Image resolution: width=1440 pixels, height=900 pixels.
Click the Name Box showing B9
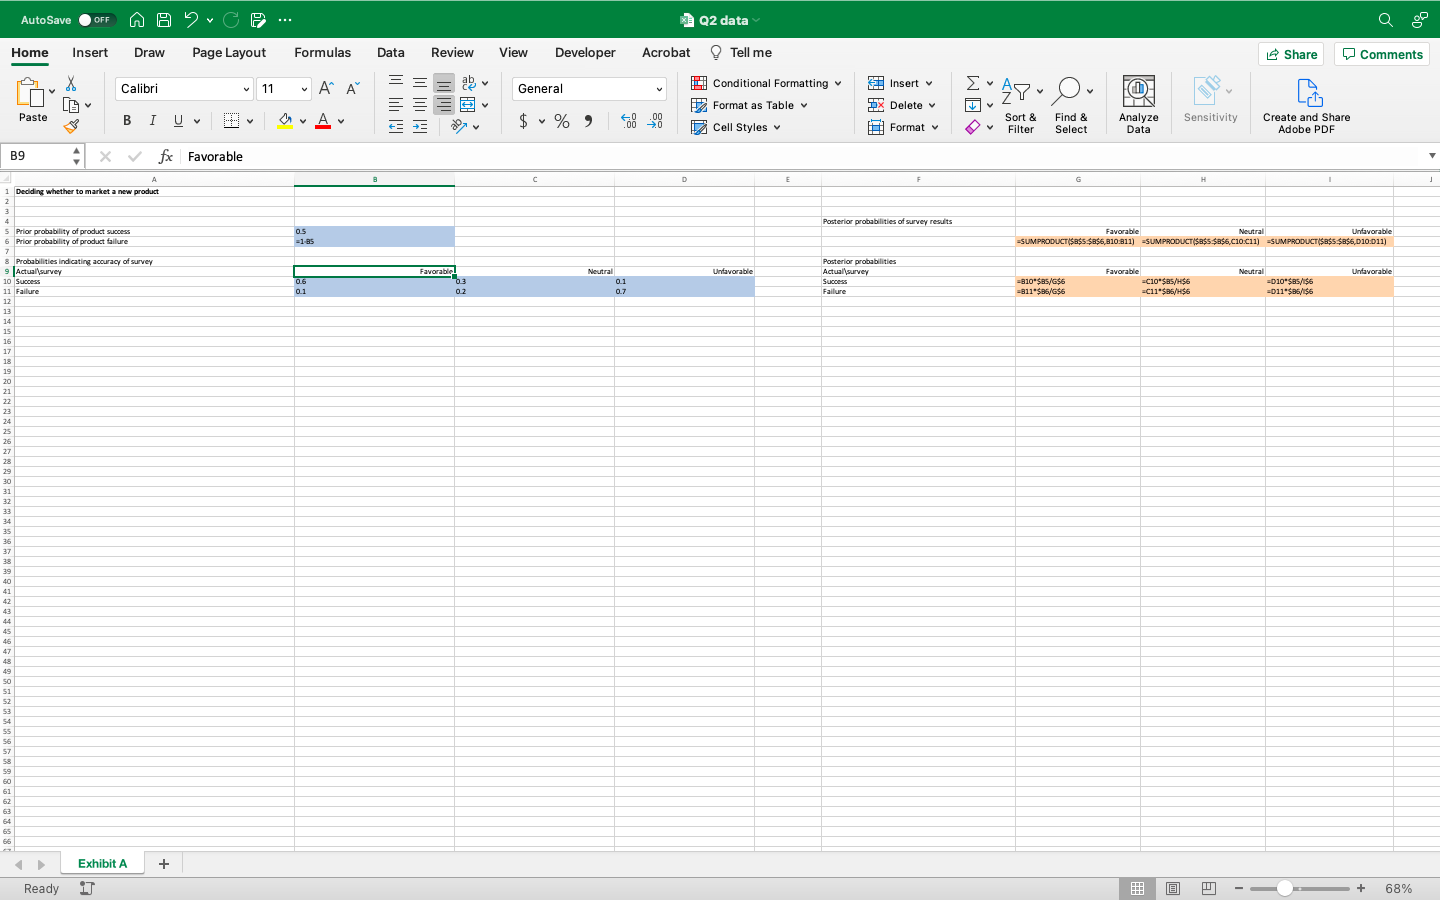coord(42,156)
